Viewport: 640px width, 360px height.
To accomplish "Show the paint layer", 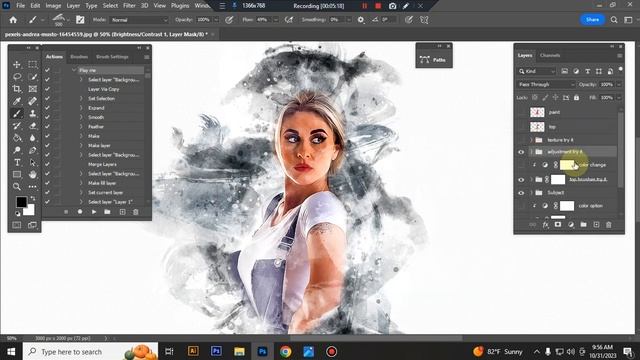I will tap(521, 112).
